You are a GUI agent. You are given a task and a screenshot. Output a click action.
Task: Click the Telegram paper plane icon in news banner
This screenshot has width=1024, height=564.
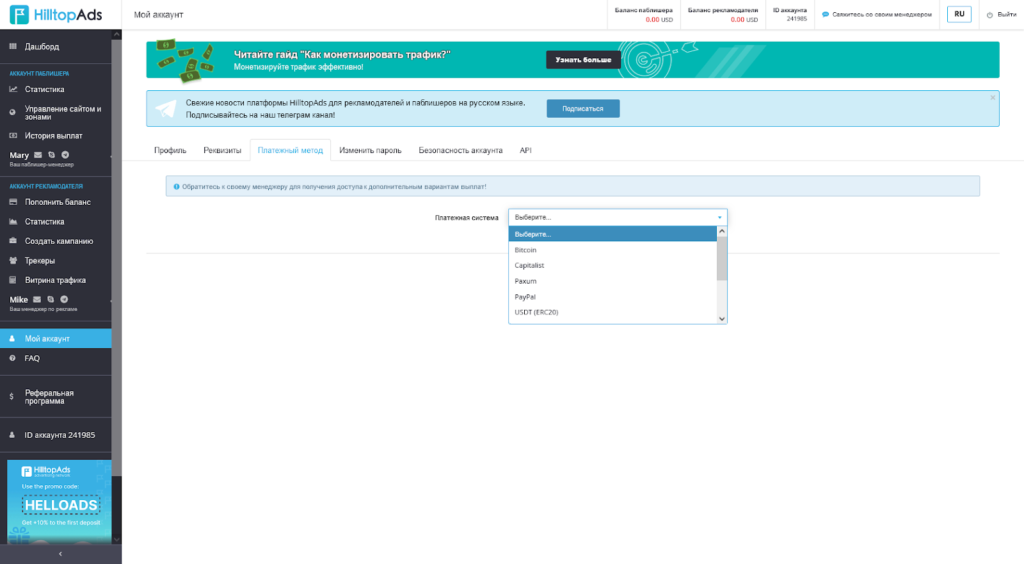point(166,108)
